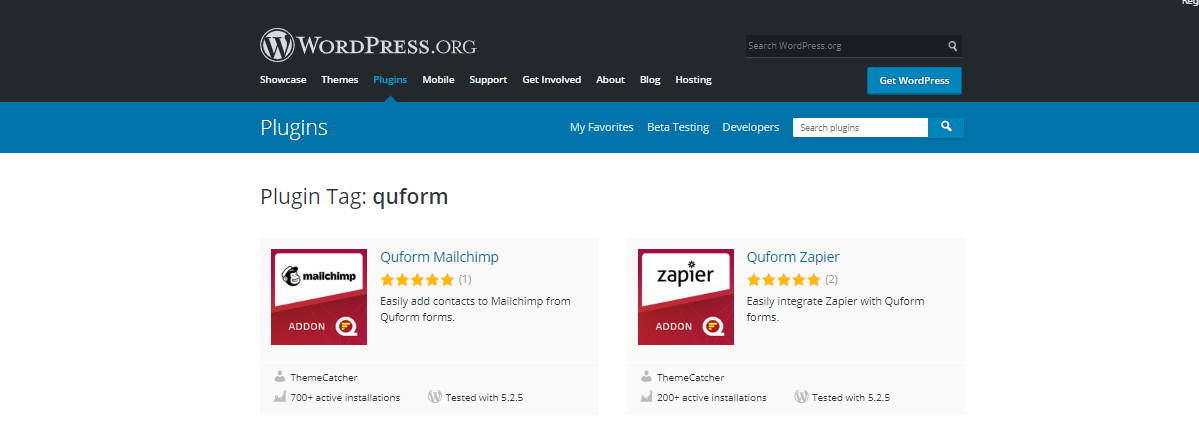The image size is (1199, 432).
Task: Click the author icon beside Mailchimp ThemeCatcher
Action: 279,376
